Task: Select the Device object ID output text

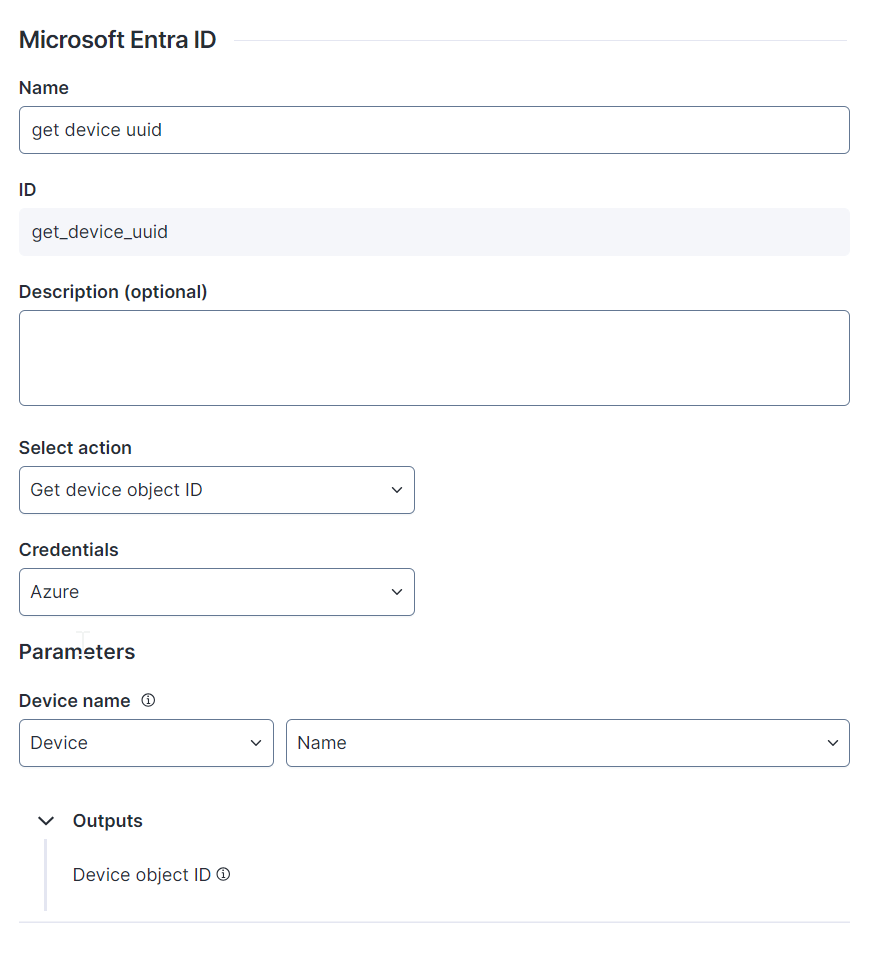Action: coord(142,875)
